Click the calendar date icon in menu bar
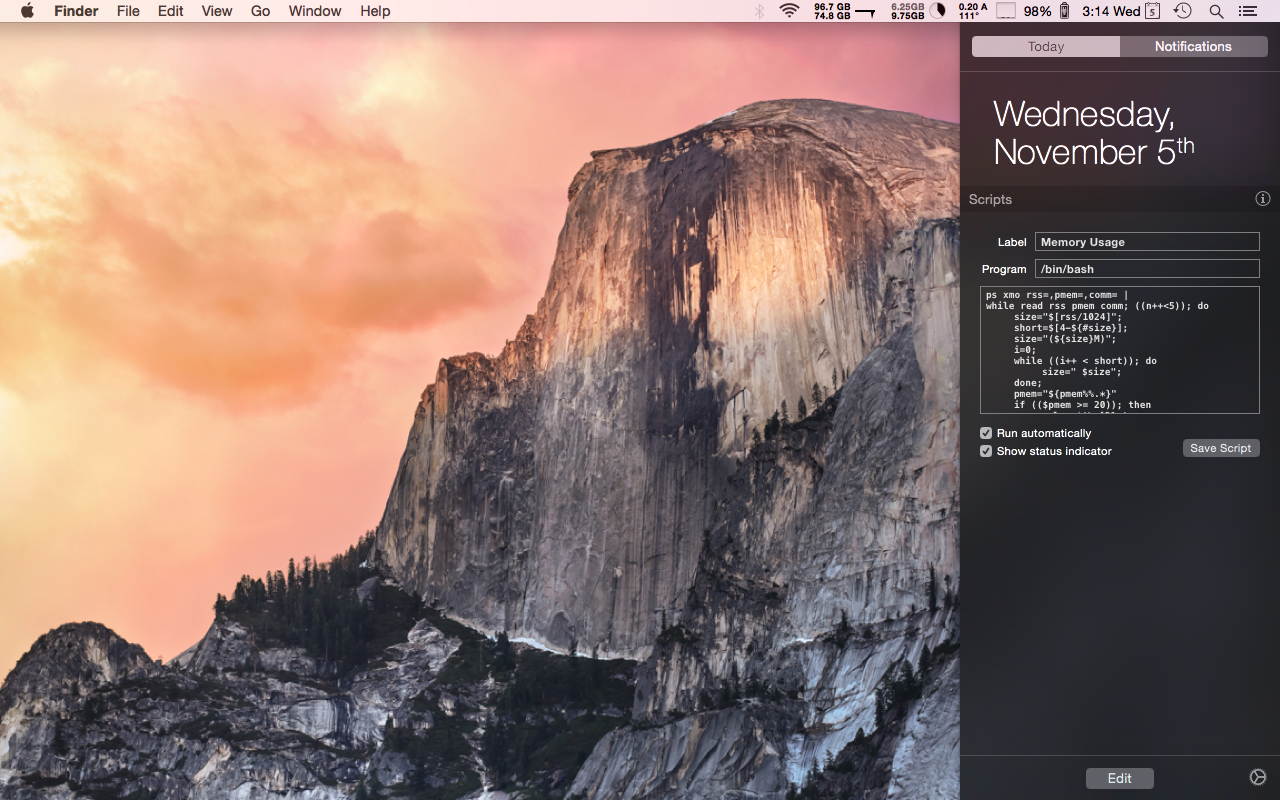Image resolution: width=1280 pixels, height=800 pixels. [1152, 11]
